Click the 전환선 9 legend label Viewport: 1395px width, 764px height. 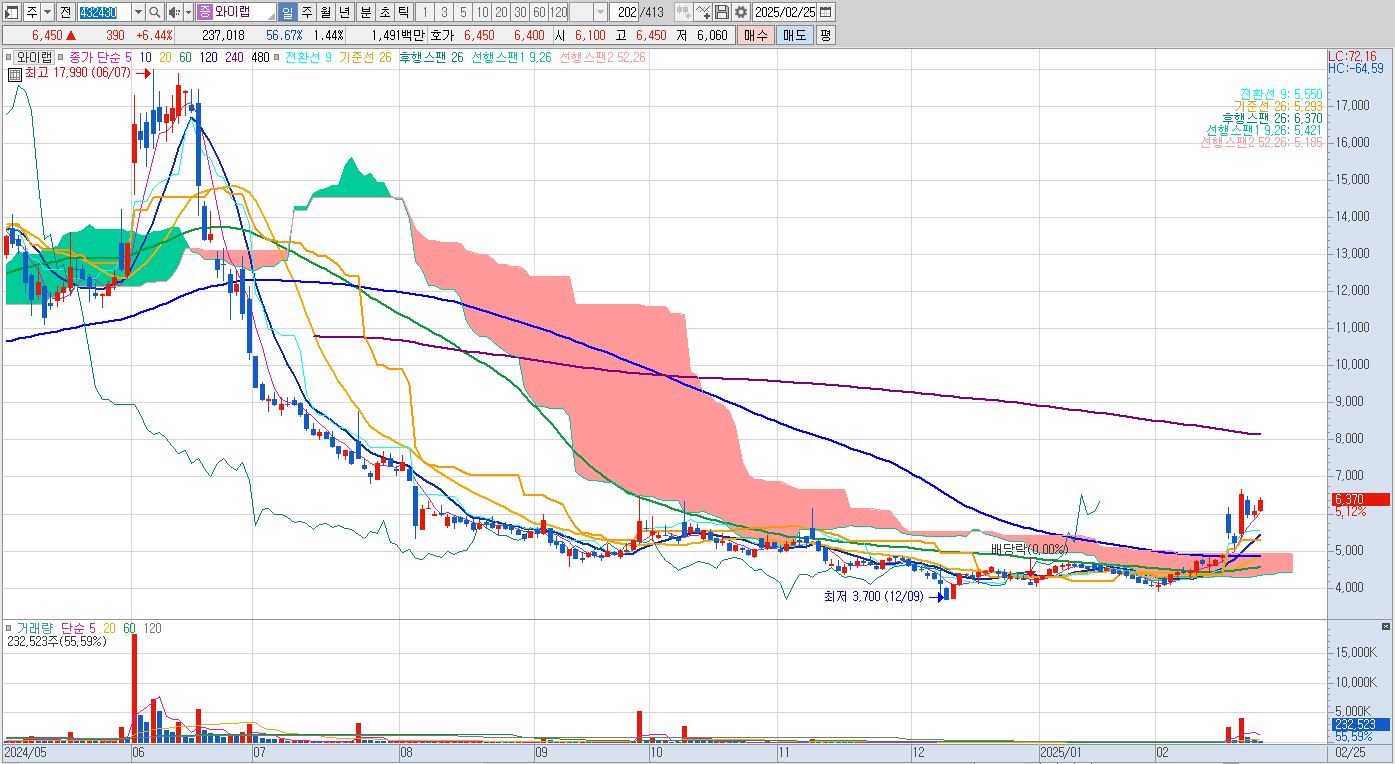(x=308, y=57)
